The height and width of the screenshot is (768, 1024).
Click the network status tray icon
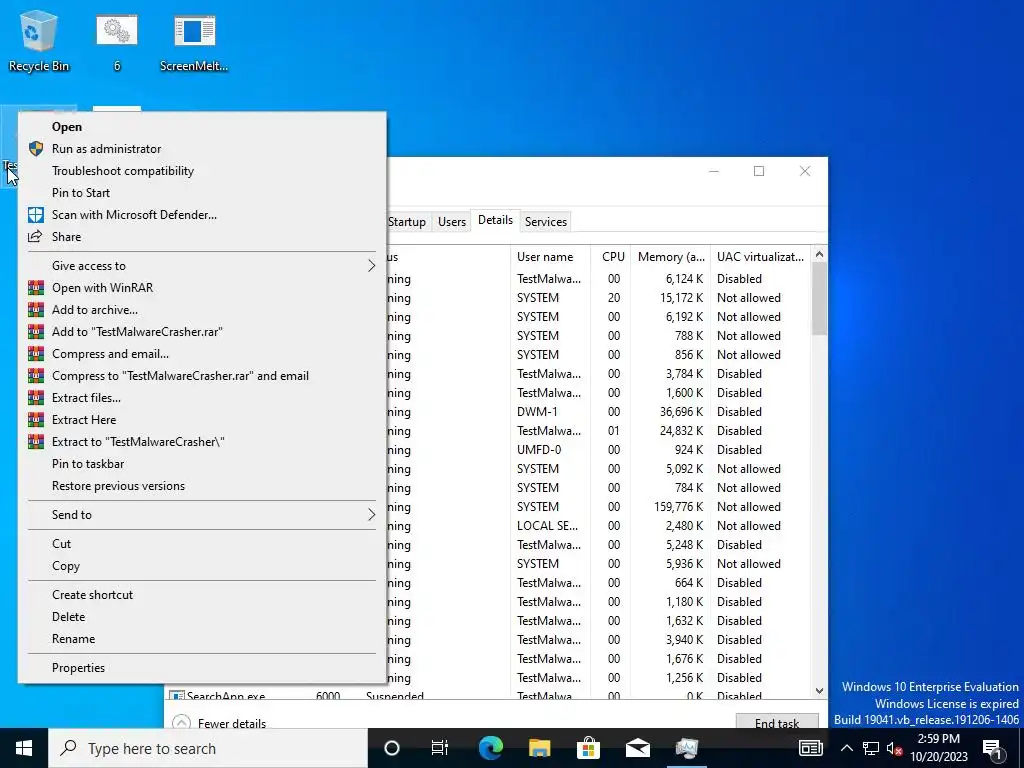[x=871, y=748]
